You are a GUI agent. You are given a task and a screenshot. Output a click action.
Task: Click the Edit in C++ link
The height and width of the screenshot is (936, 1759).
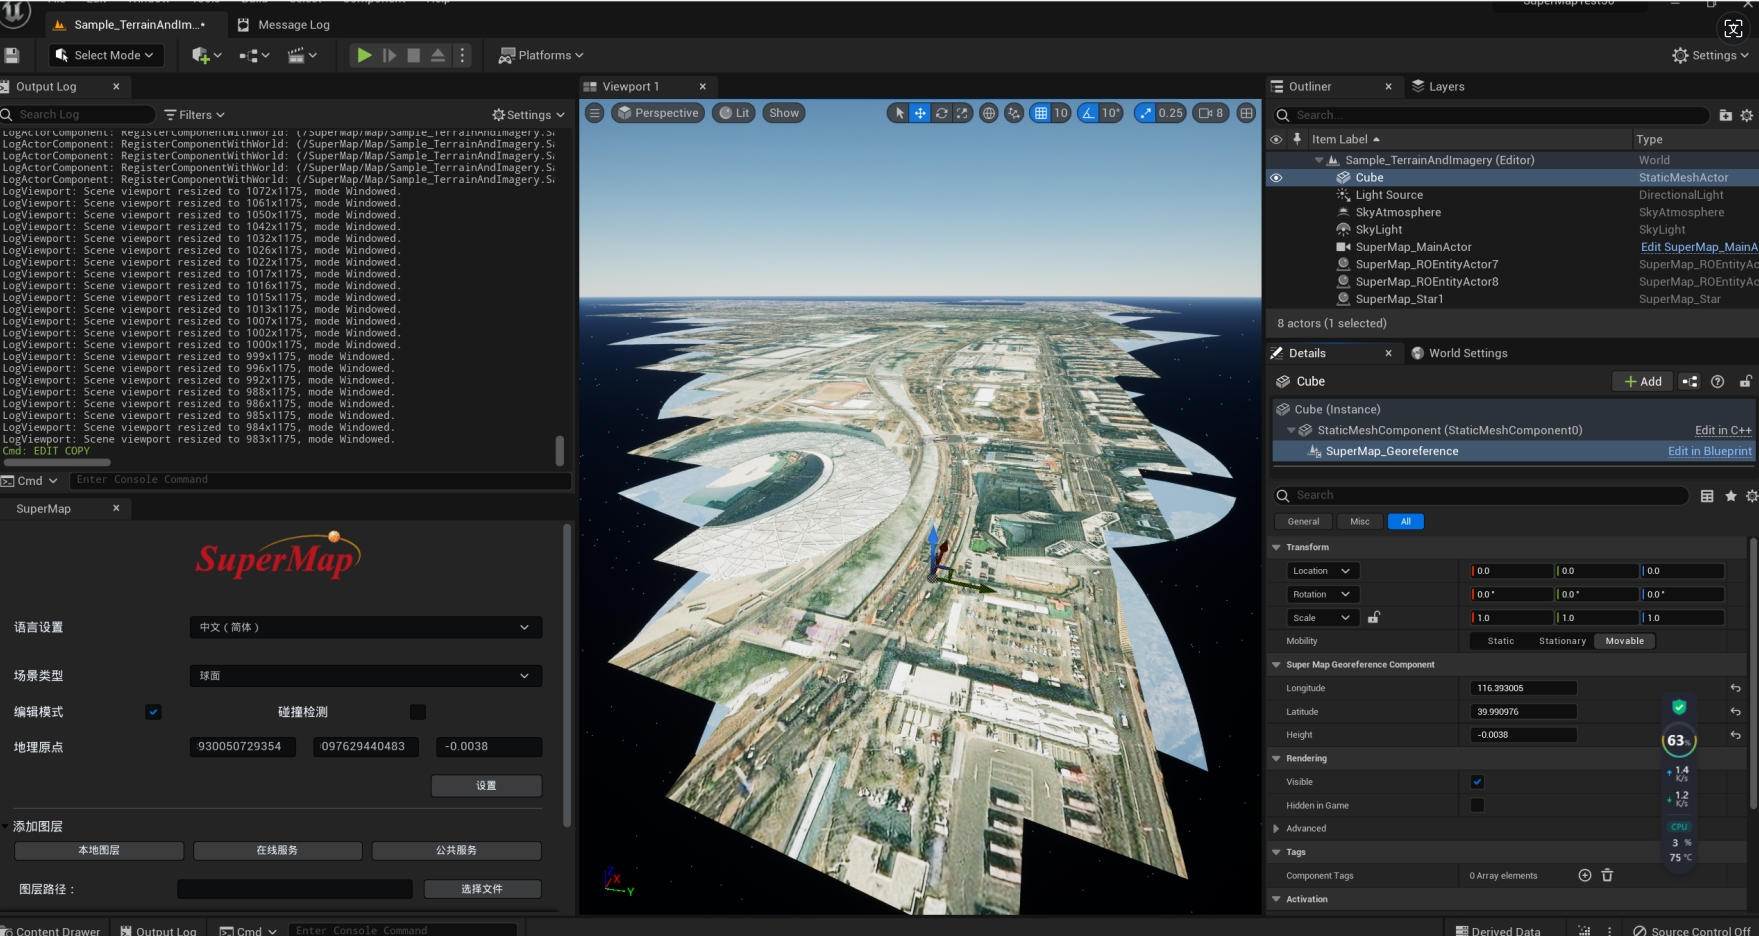click(x=1723, y=430)
